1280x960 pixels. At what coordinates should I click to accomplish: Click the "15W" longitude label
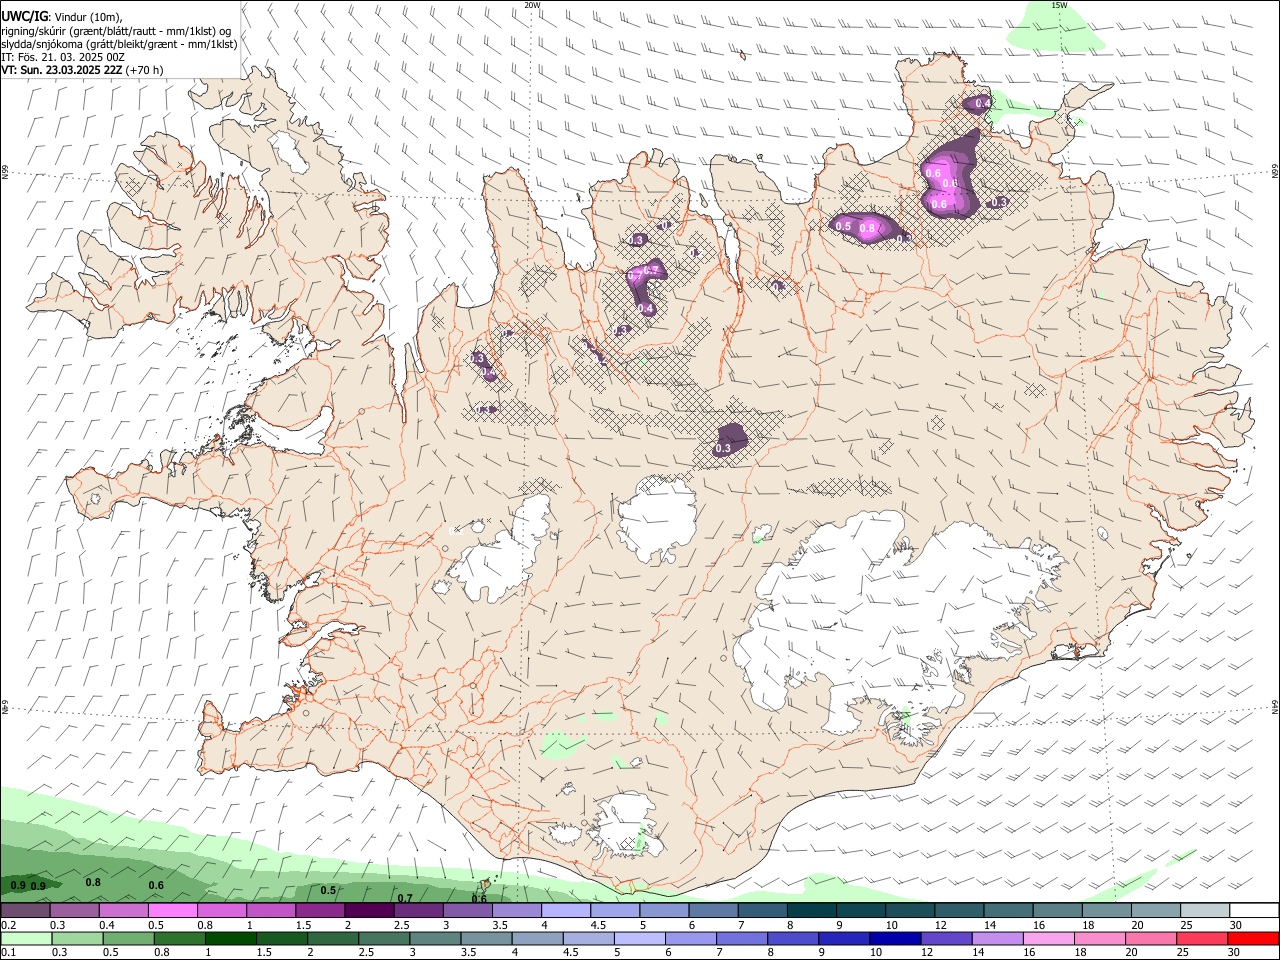point(1059,5)
